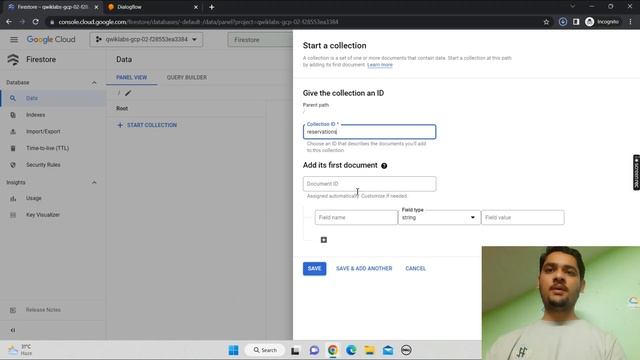Open the project selector dropdown

146,40
